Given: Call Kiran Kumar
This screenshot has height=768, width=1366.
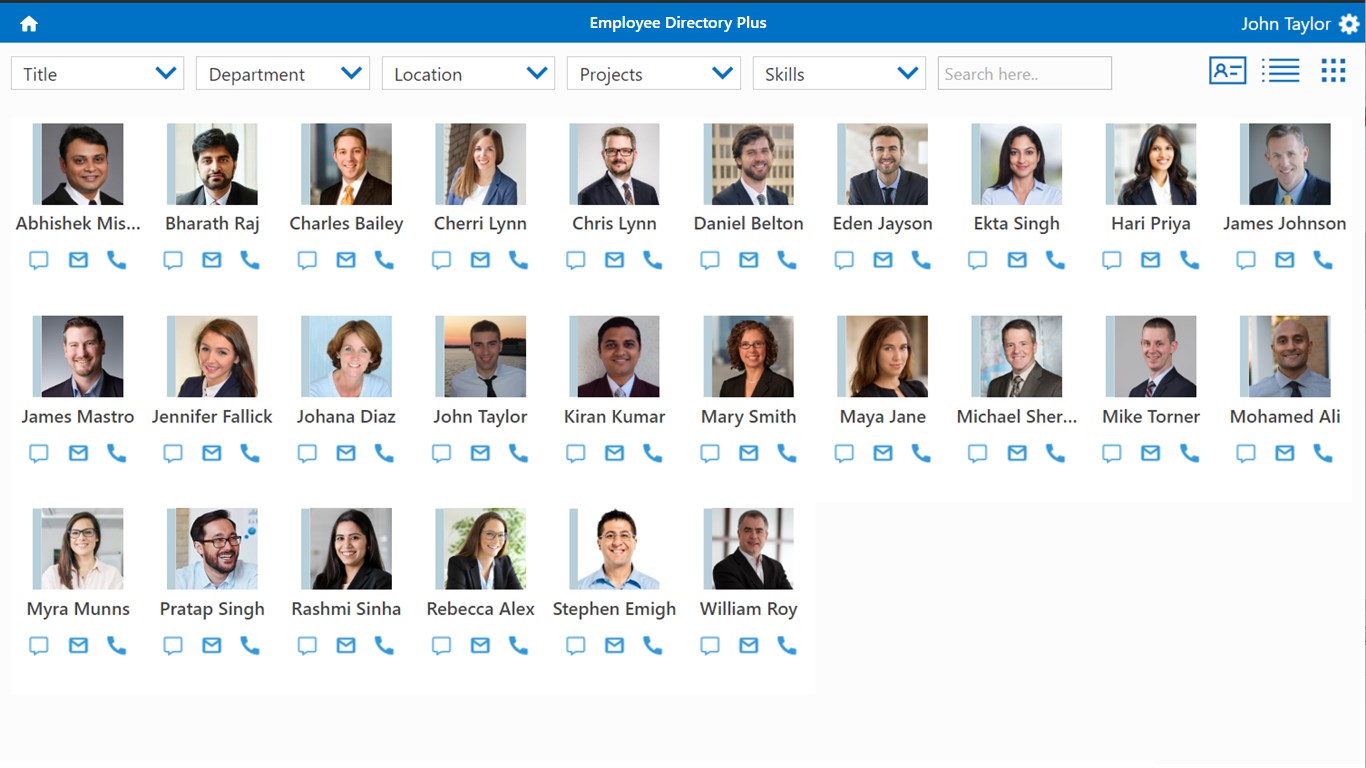Looking at the screenshot, I should click(653, 454).
